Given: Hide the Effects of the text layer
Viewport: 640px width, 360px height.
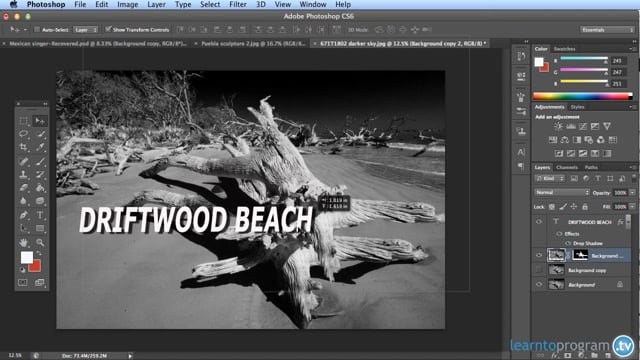Looking at the screenshot, I should pyautogui.click(x=559, y=234).
